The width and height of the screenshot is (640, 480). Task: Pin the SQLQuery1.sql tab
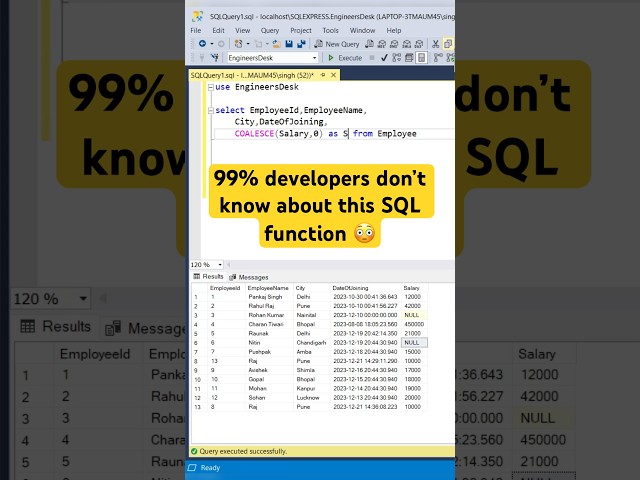point(323,75)
